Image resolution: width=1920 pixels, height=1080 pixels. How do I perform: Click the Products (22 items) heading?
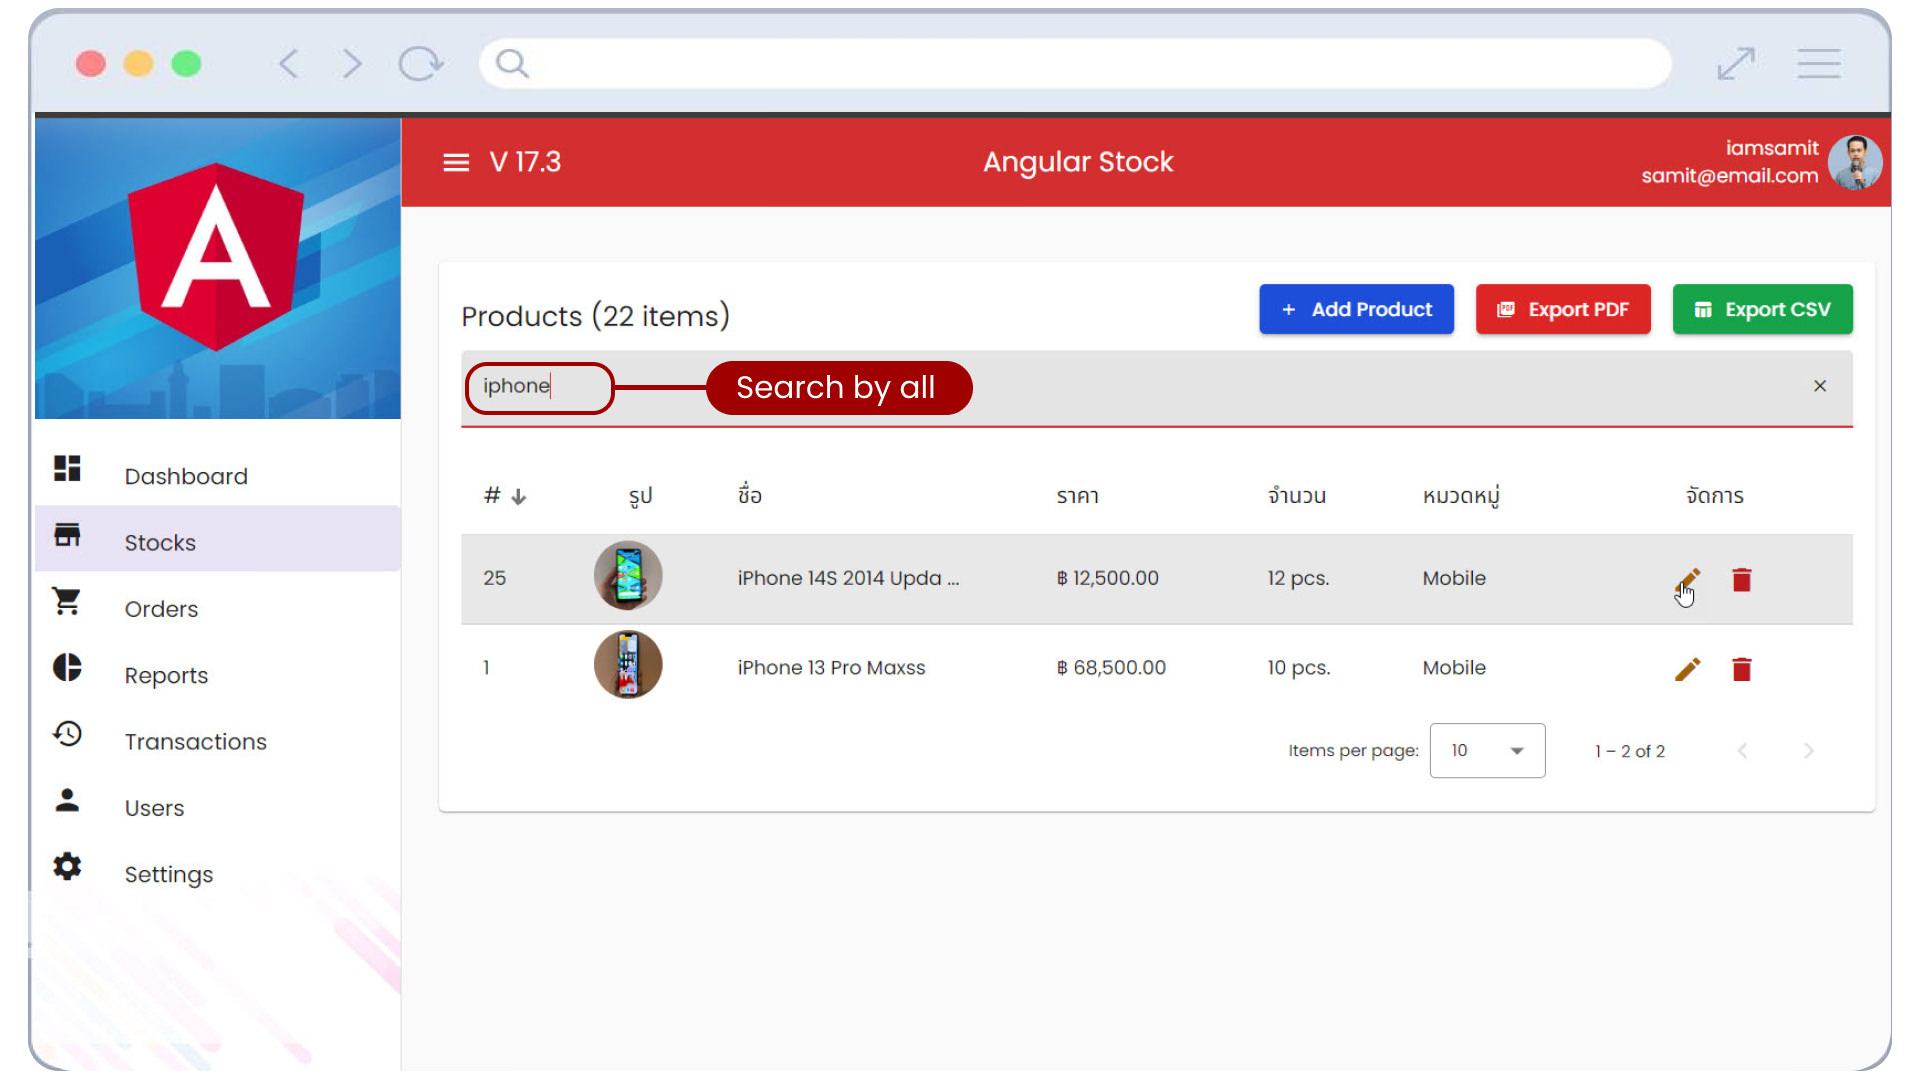pyautogui.click(x=595, y=316)
